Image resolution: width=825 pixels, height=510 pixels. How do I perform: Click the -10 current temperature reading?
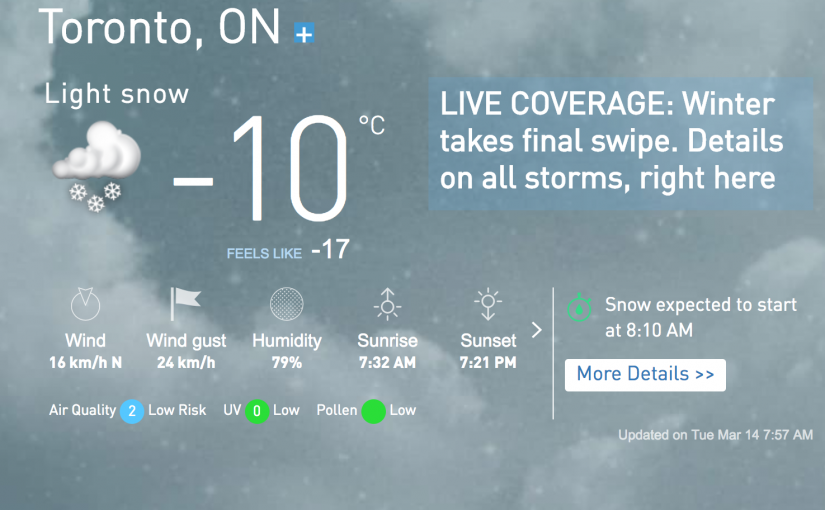[263, 170]
